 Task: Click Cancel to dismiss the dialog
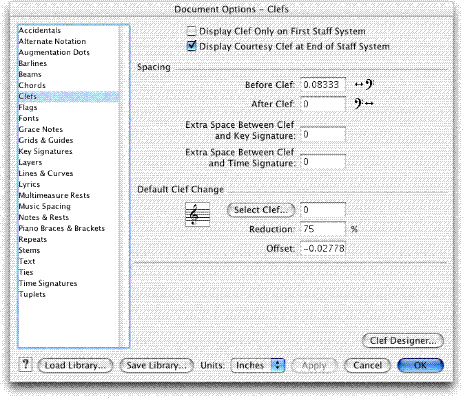pos(368,365)
